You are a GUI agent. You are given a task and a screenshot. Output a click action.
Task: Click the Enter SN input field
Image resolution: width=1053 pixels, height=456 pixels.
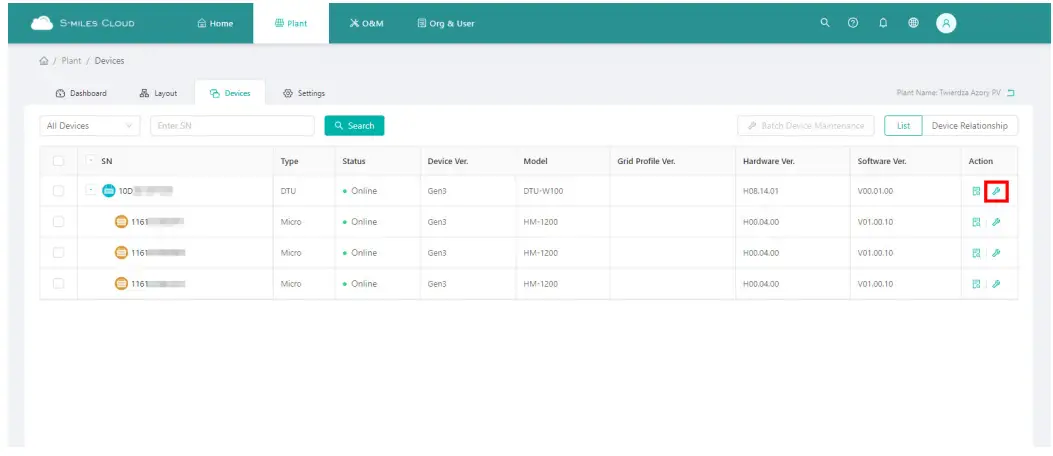click(232, 126)
